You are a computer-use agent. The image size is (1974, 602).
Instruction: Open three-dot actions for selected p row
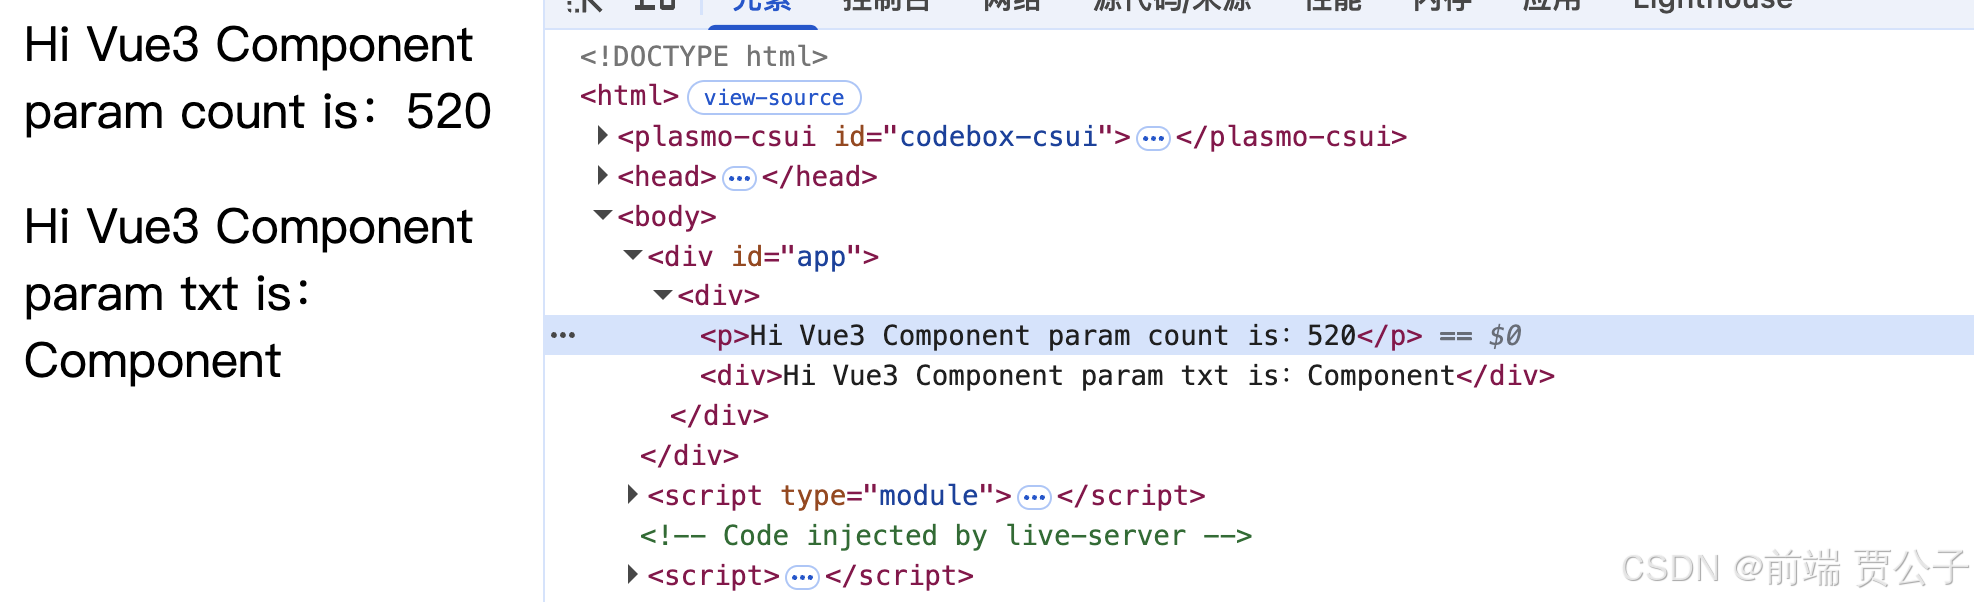(x=563, y=335)
